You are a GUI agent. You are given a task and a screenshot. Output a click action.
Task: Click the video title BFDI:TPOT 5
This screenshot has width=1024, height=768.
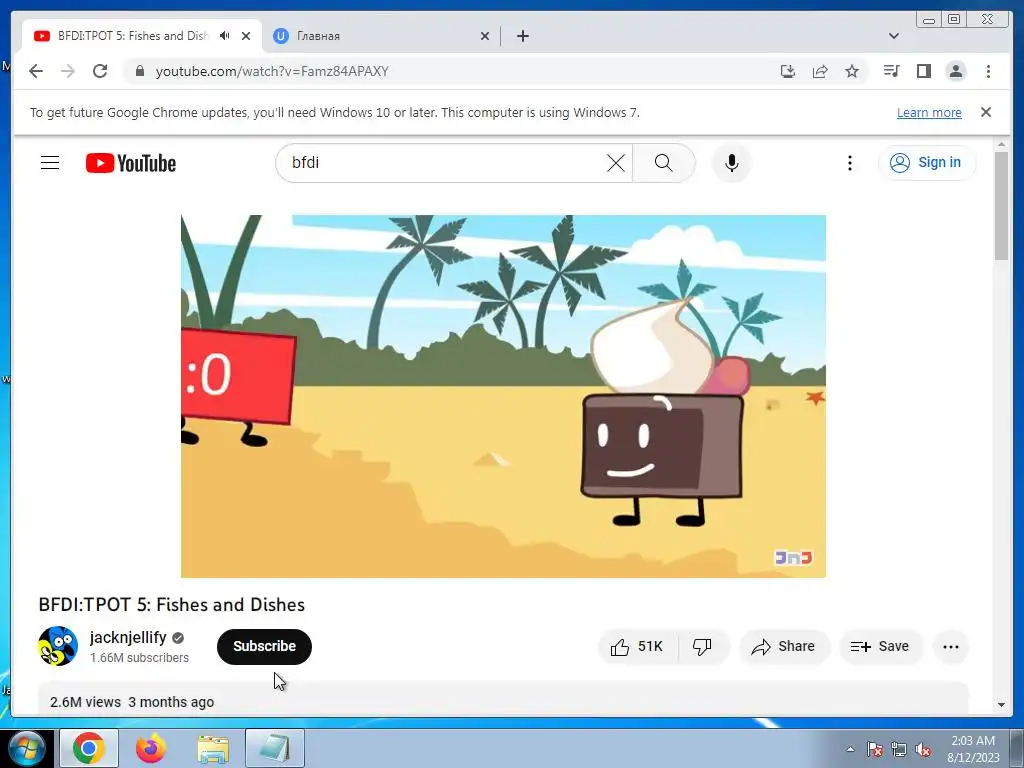(172, 605)
